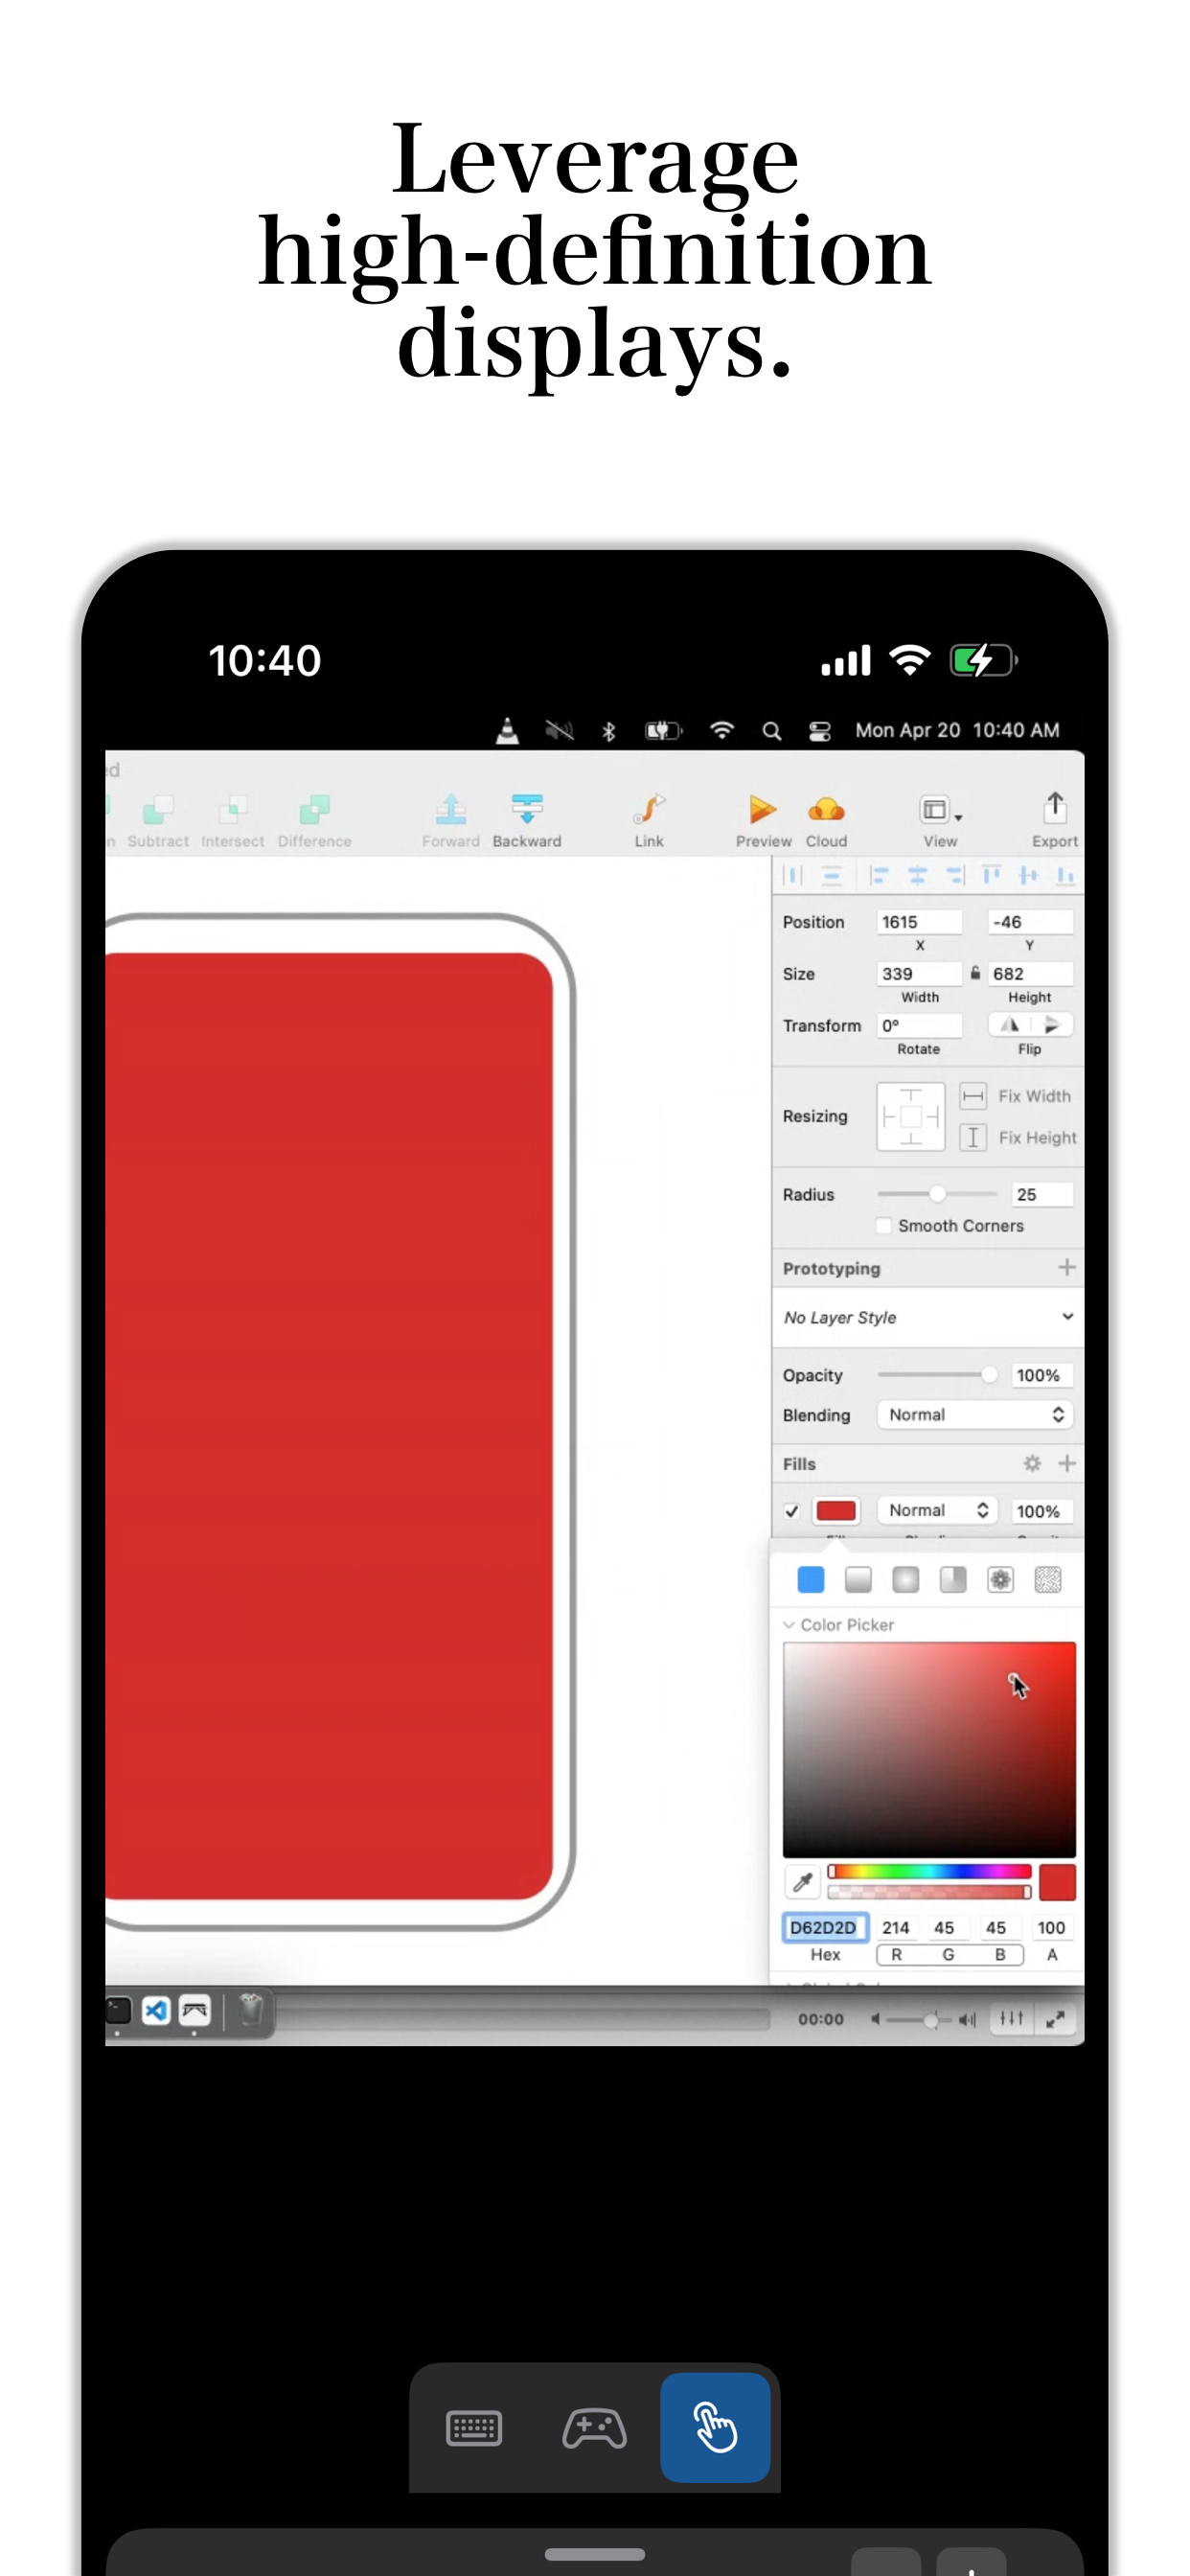Click the VLC cone menu bar icon
Viewport: 1190px width, 2576px height.
tap(508, 731)
